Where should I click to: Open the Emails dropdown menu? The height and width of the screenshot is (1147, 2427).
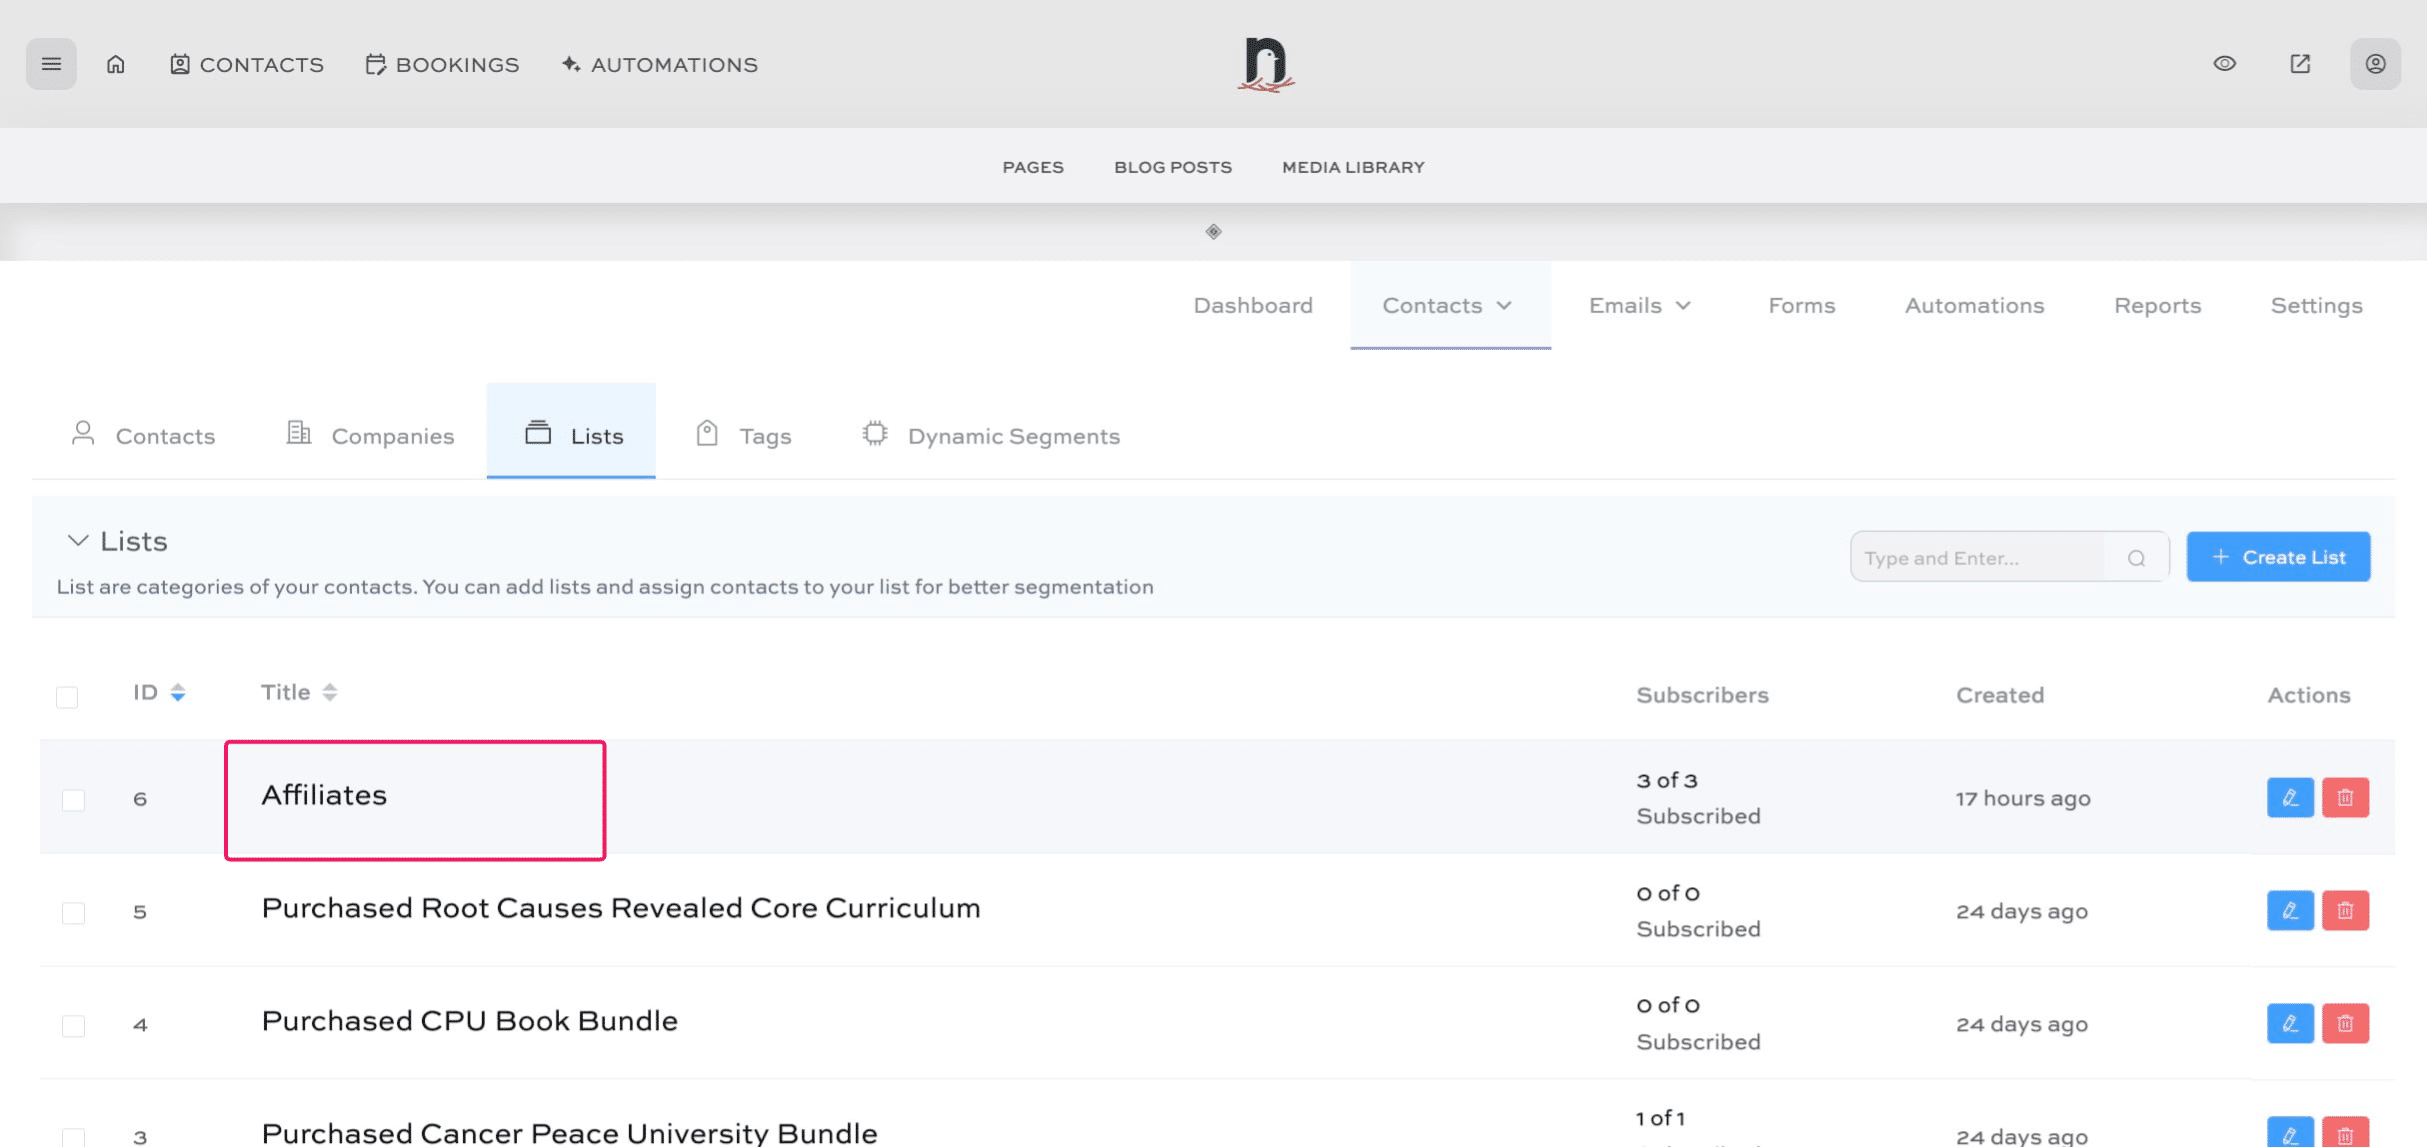click(x=1639, y=306)
